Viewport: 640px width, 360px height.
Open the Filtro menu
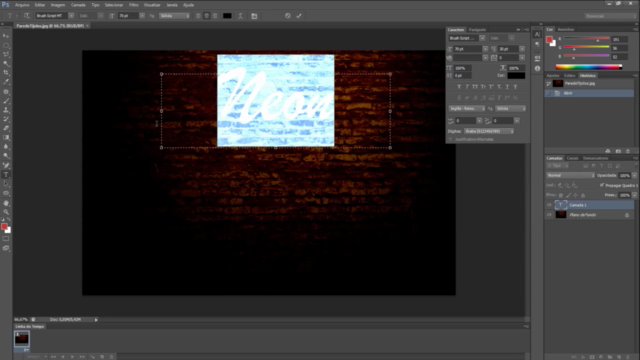coord(133,5)
